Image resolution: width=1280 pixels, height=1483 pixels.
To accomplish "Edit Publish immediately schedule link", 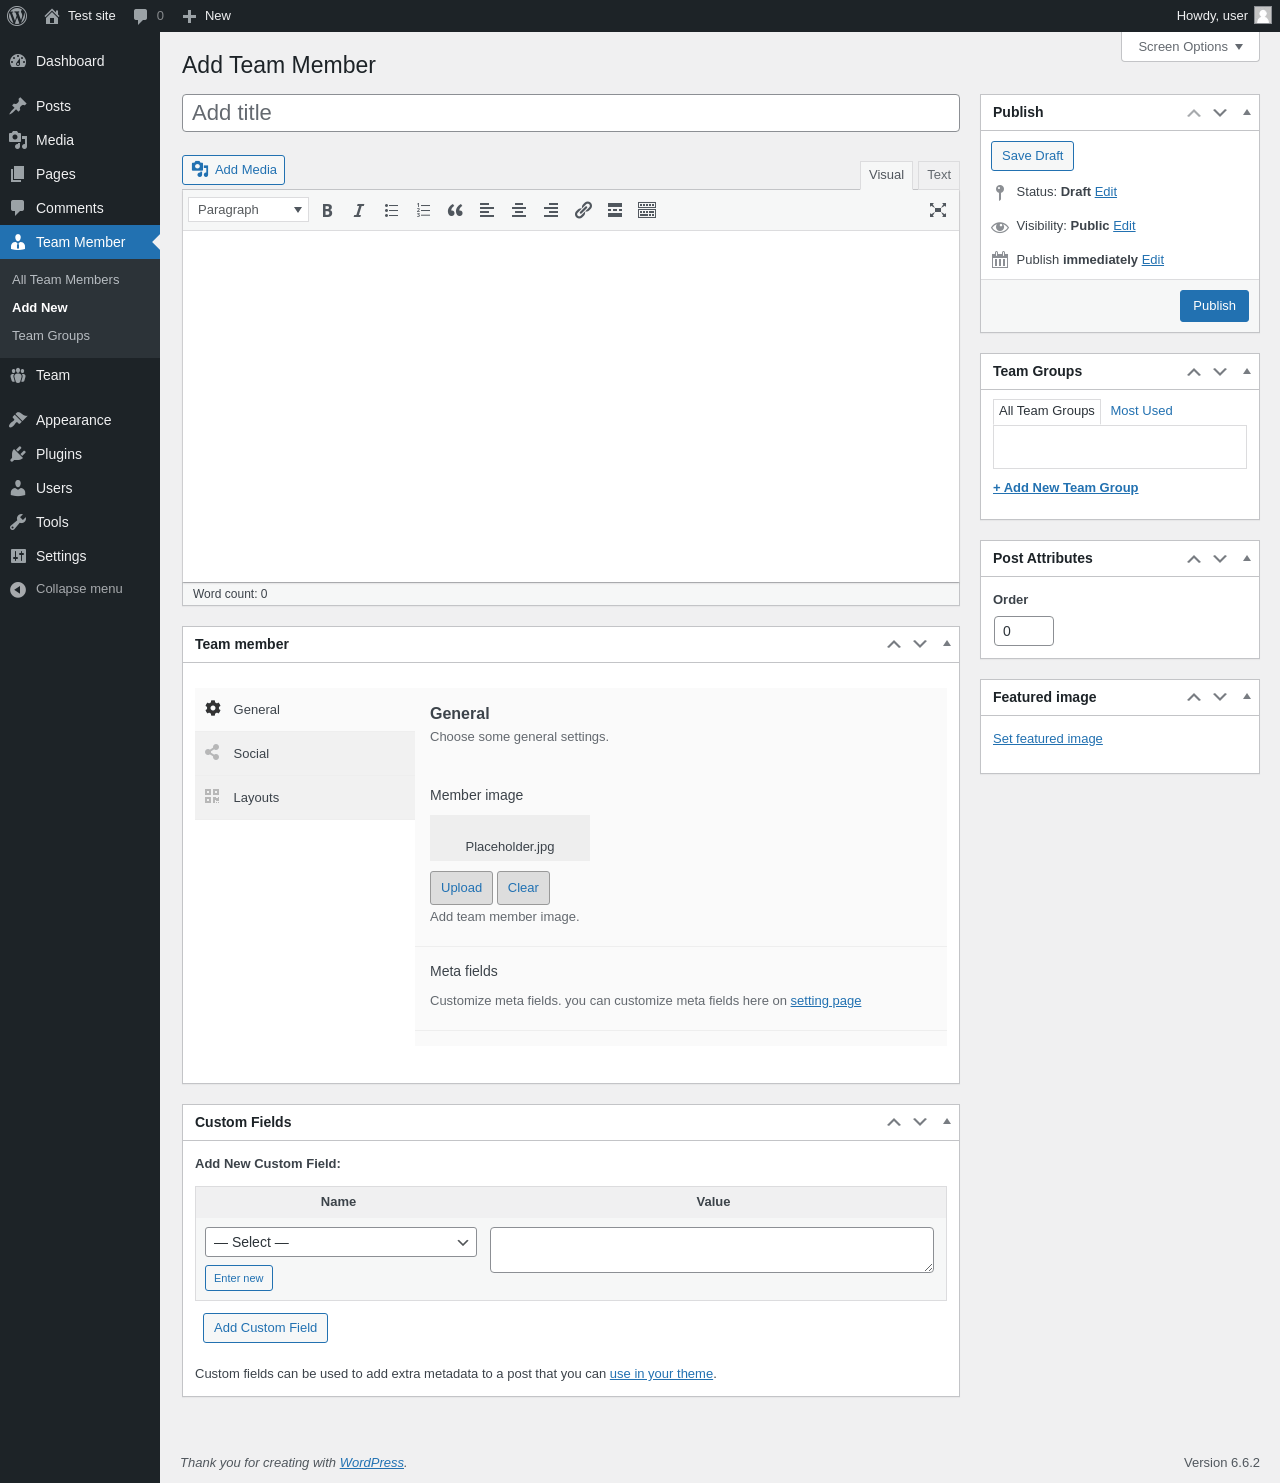I will [1153, 260].
